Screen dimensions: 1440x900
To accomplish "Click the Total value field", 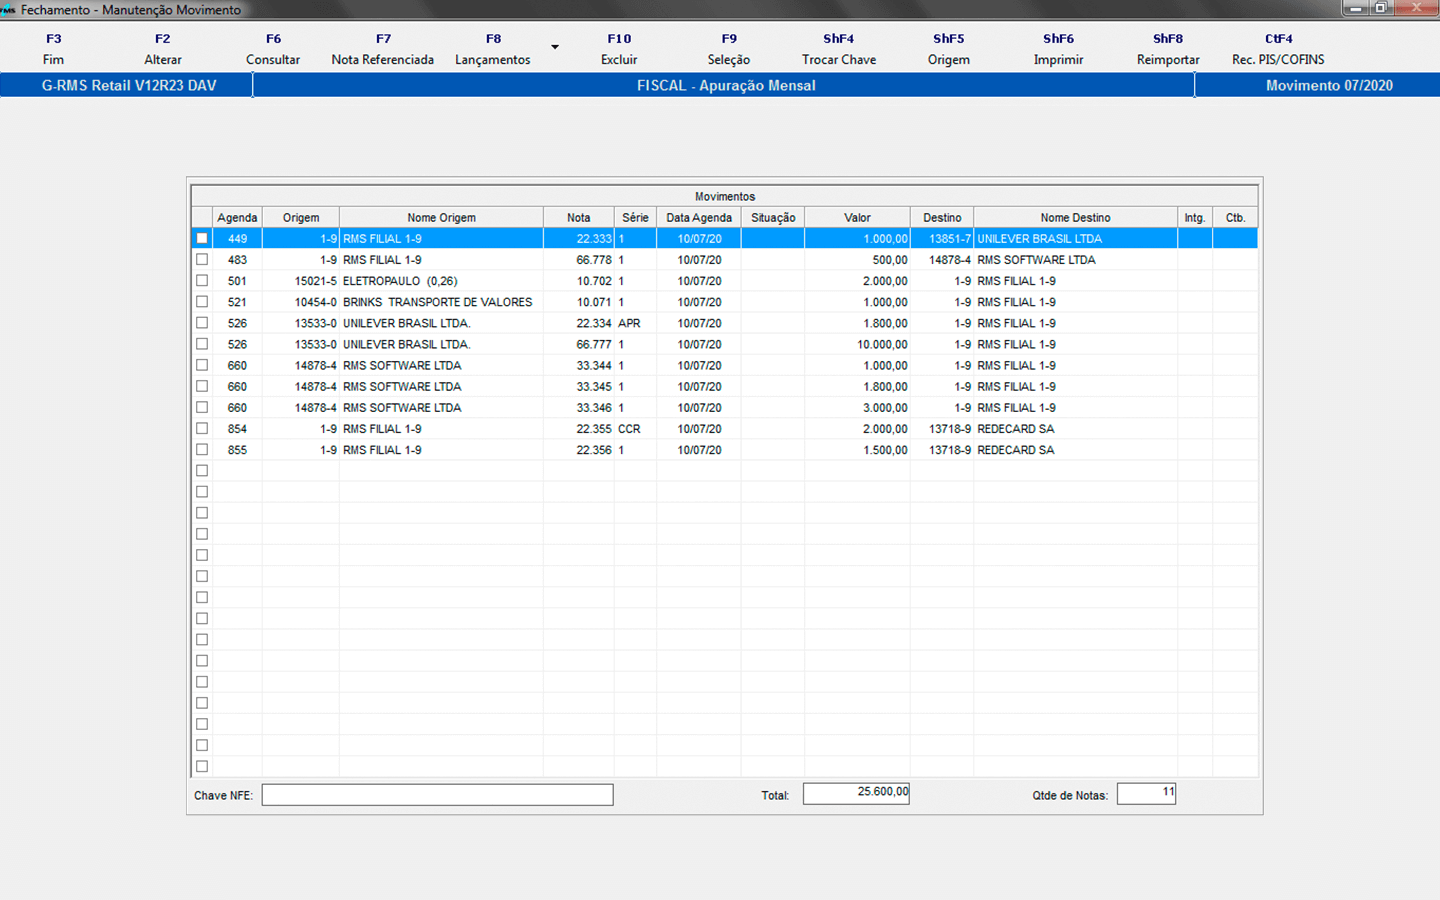I will [x=856, y=793].
